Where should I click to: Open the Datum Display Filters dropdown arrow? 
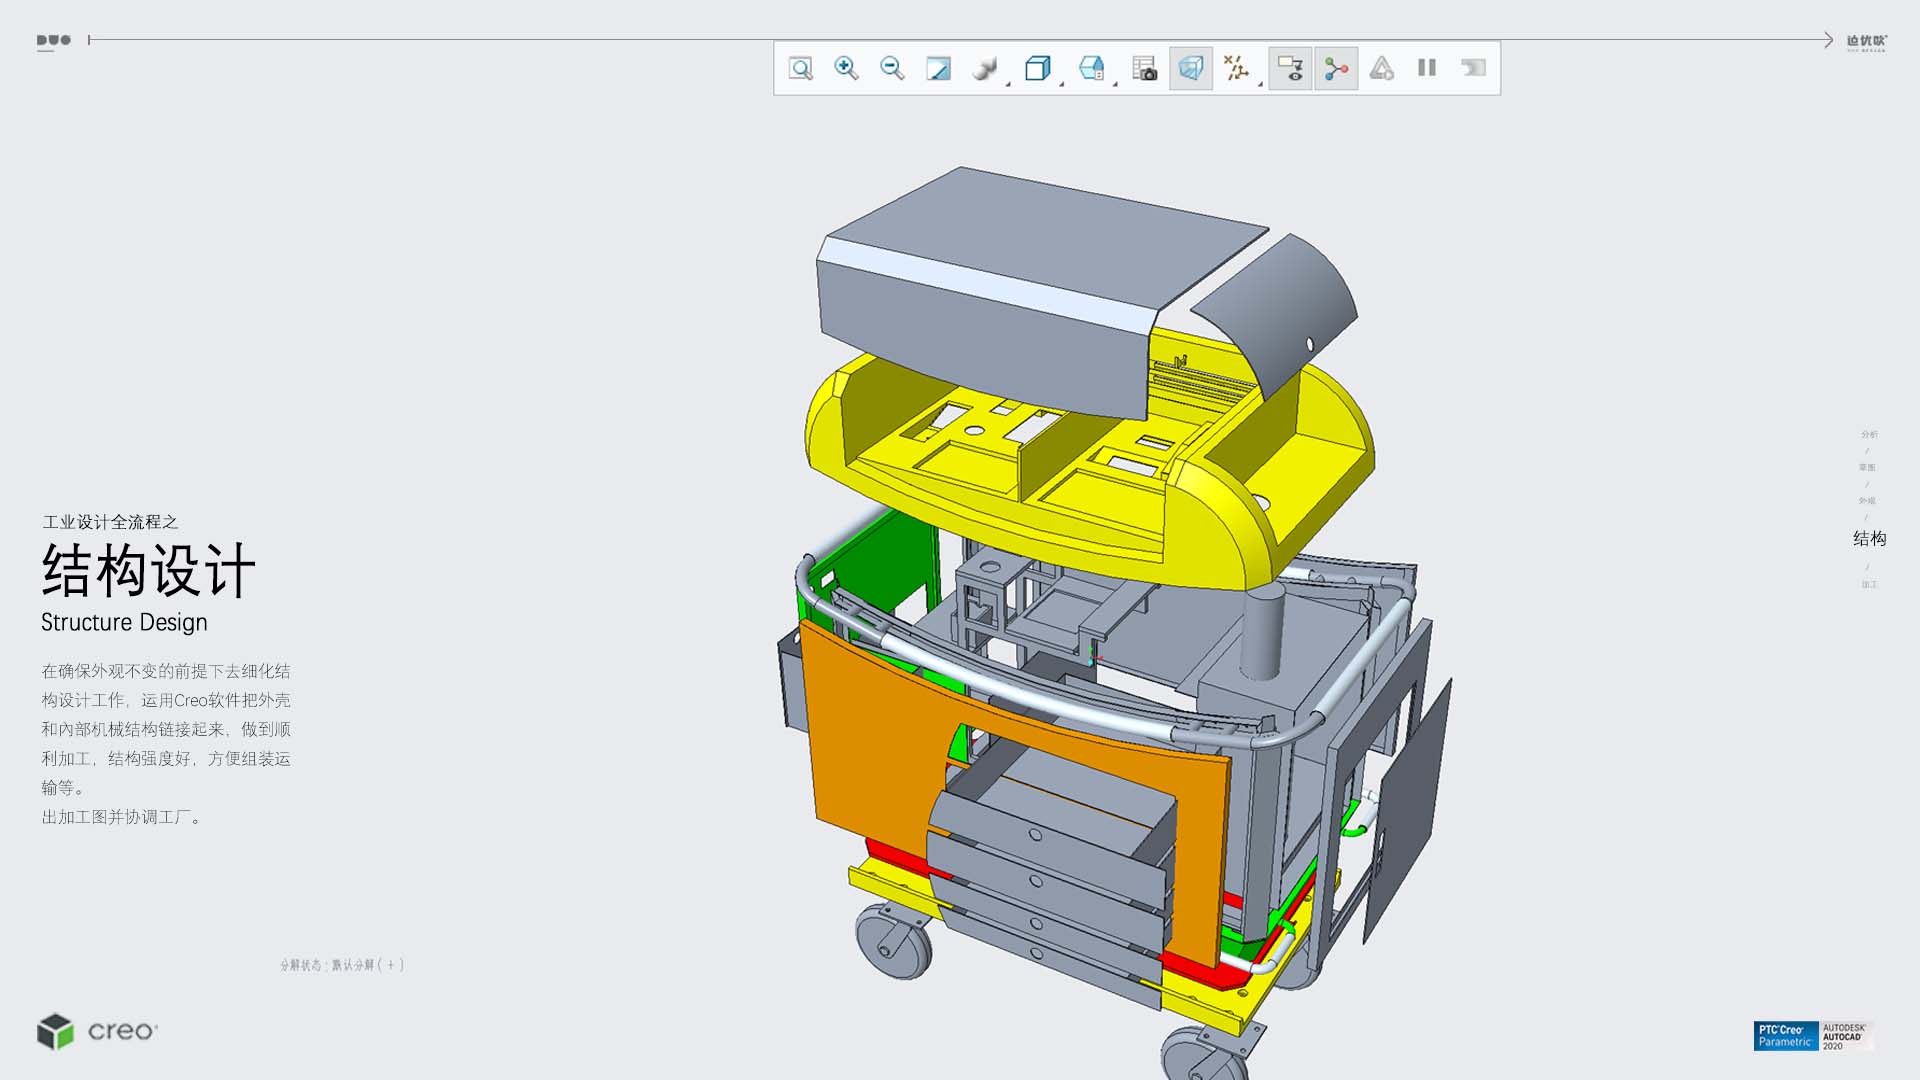point(1260,84)
